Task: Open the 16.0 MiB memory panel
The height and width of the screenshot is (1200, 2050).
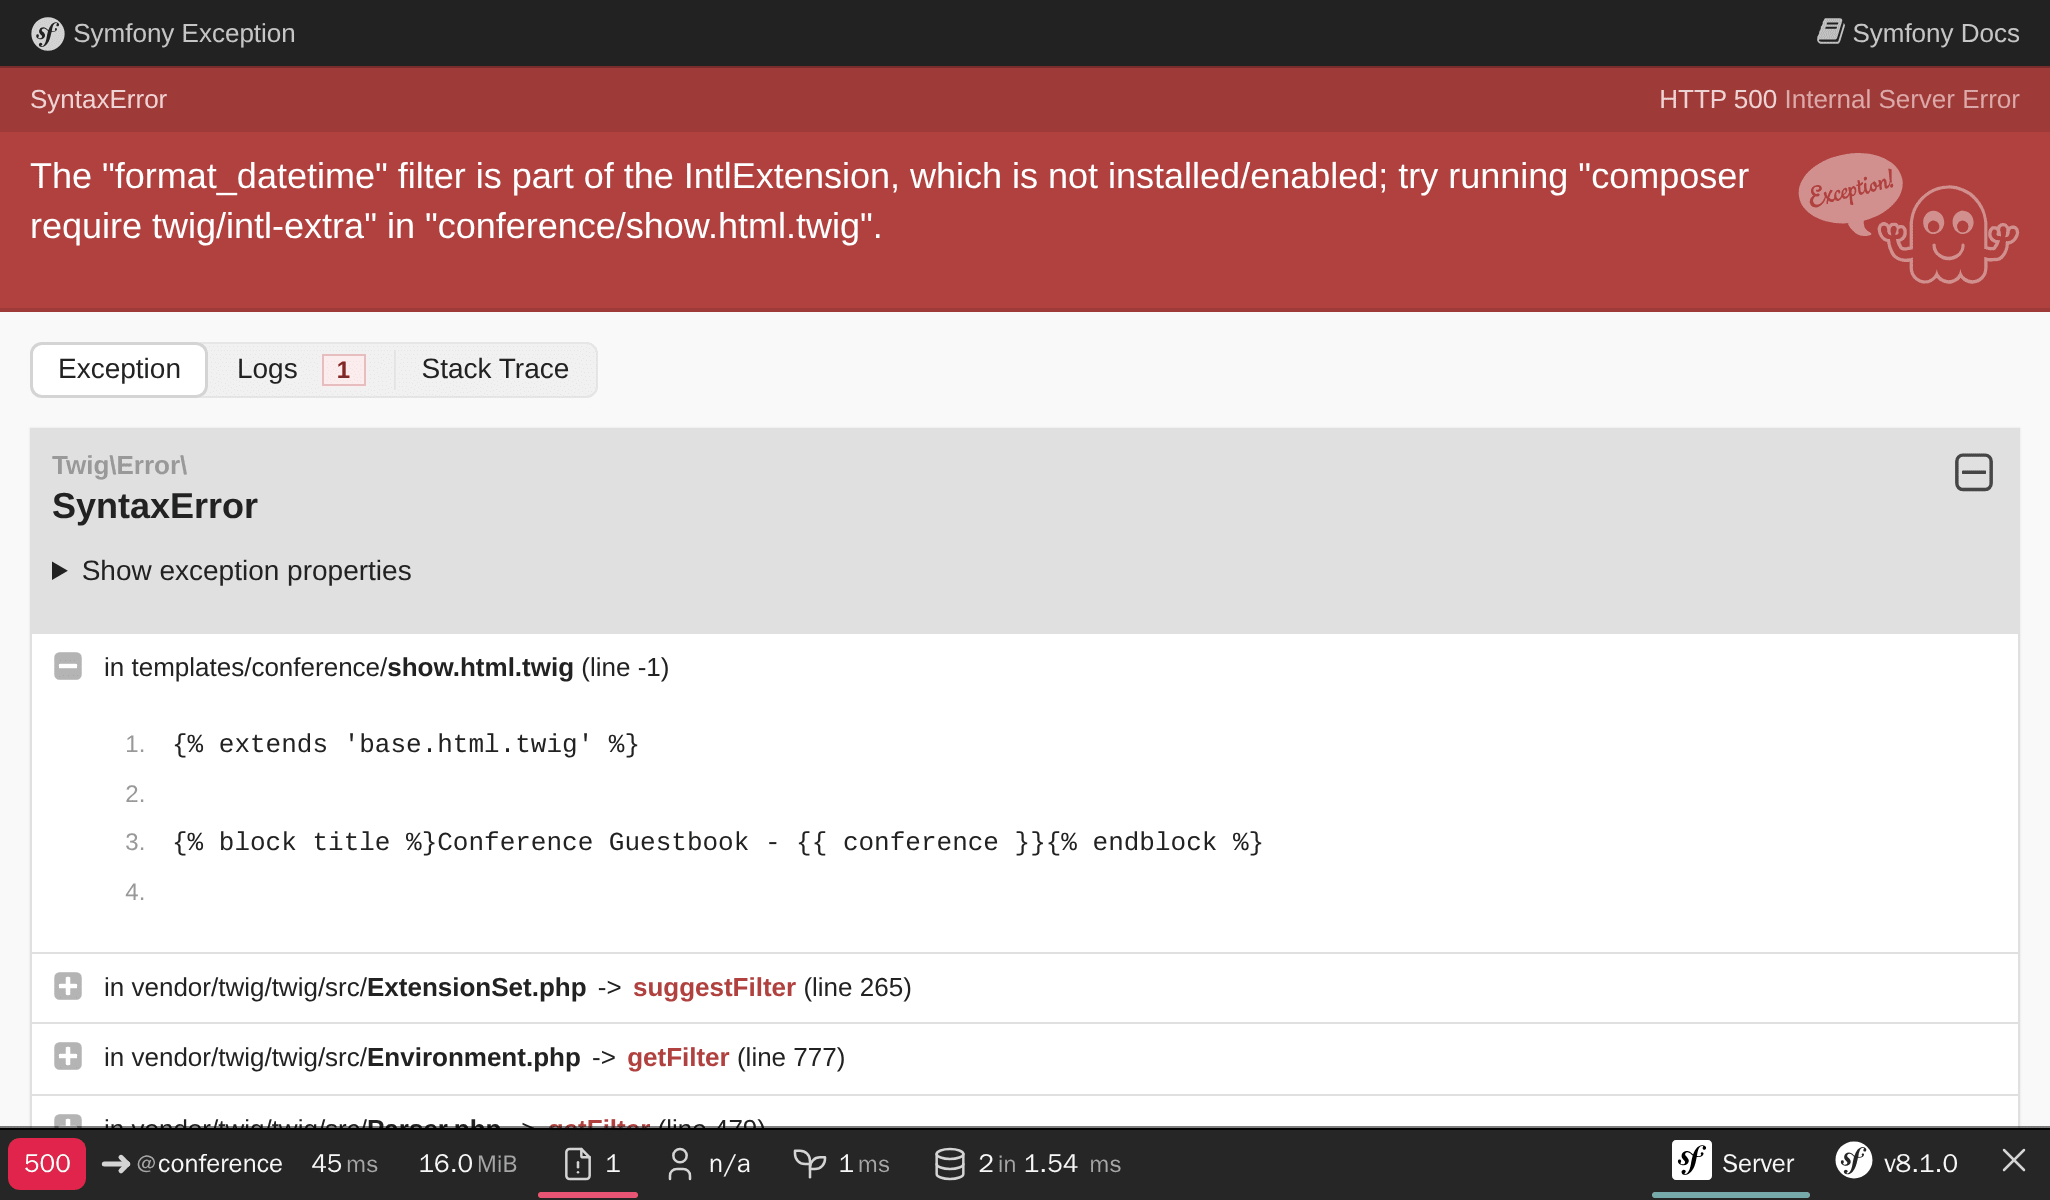Action: coord(467,1163)
